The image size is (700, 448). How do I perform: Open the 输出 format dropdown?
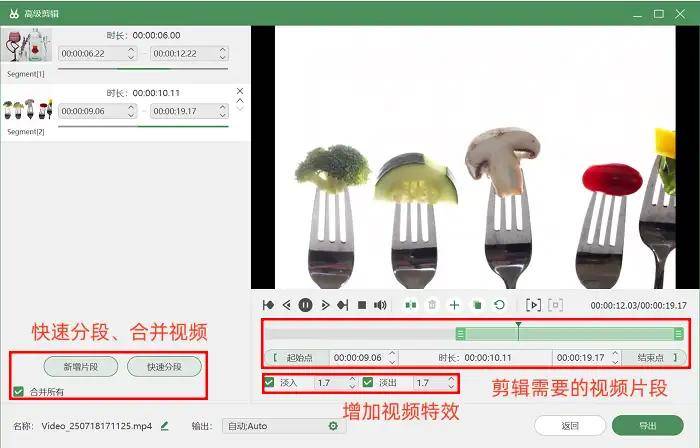[x=275, y=426]
